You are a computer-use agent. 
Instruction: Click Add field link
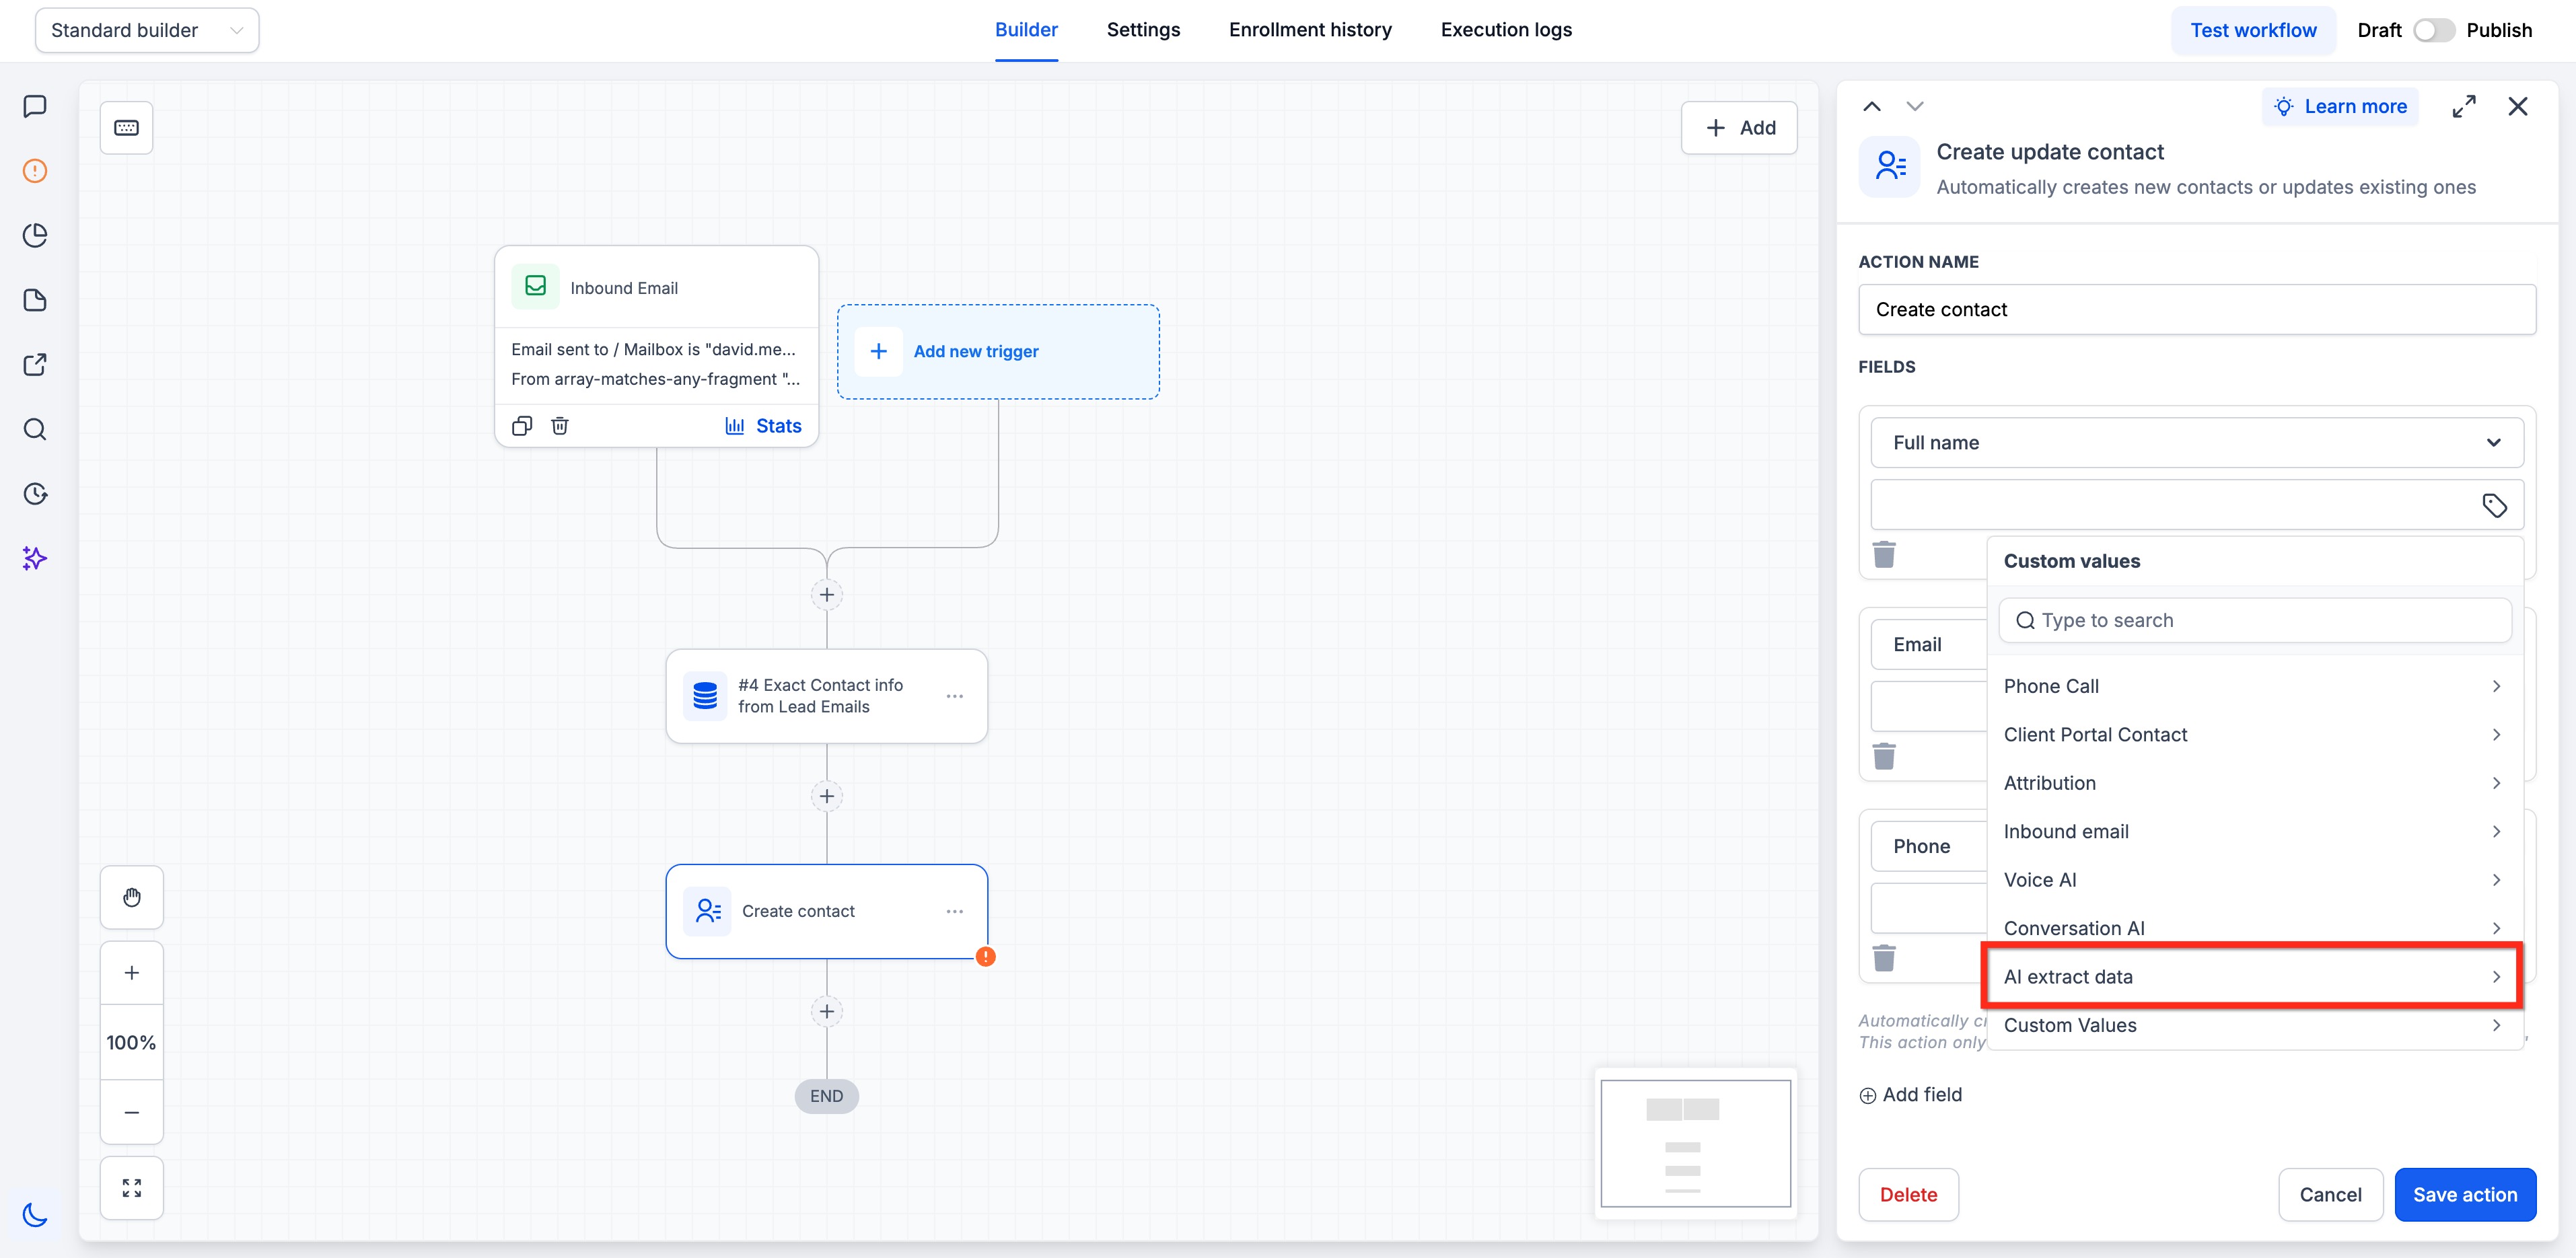(1910, 1095)
